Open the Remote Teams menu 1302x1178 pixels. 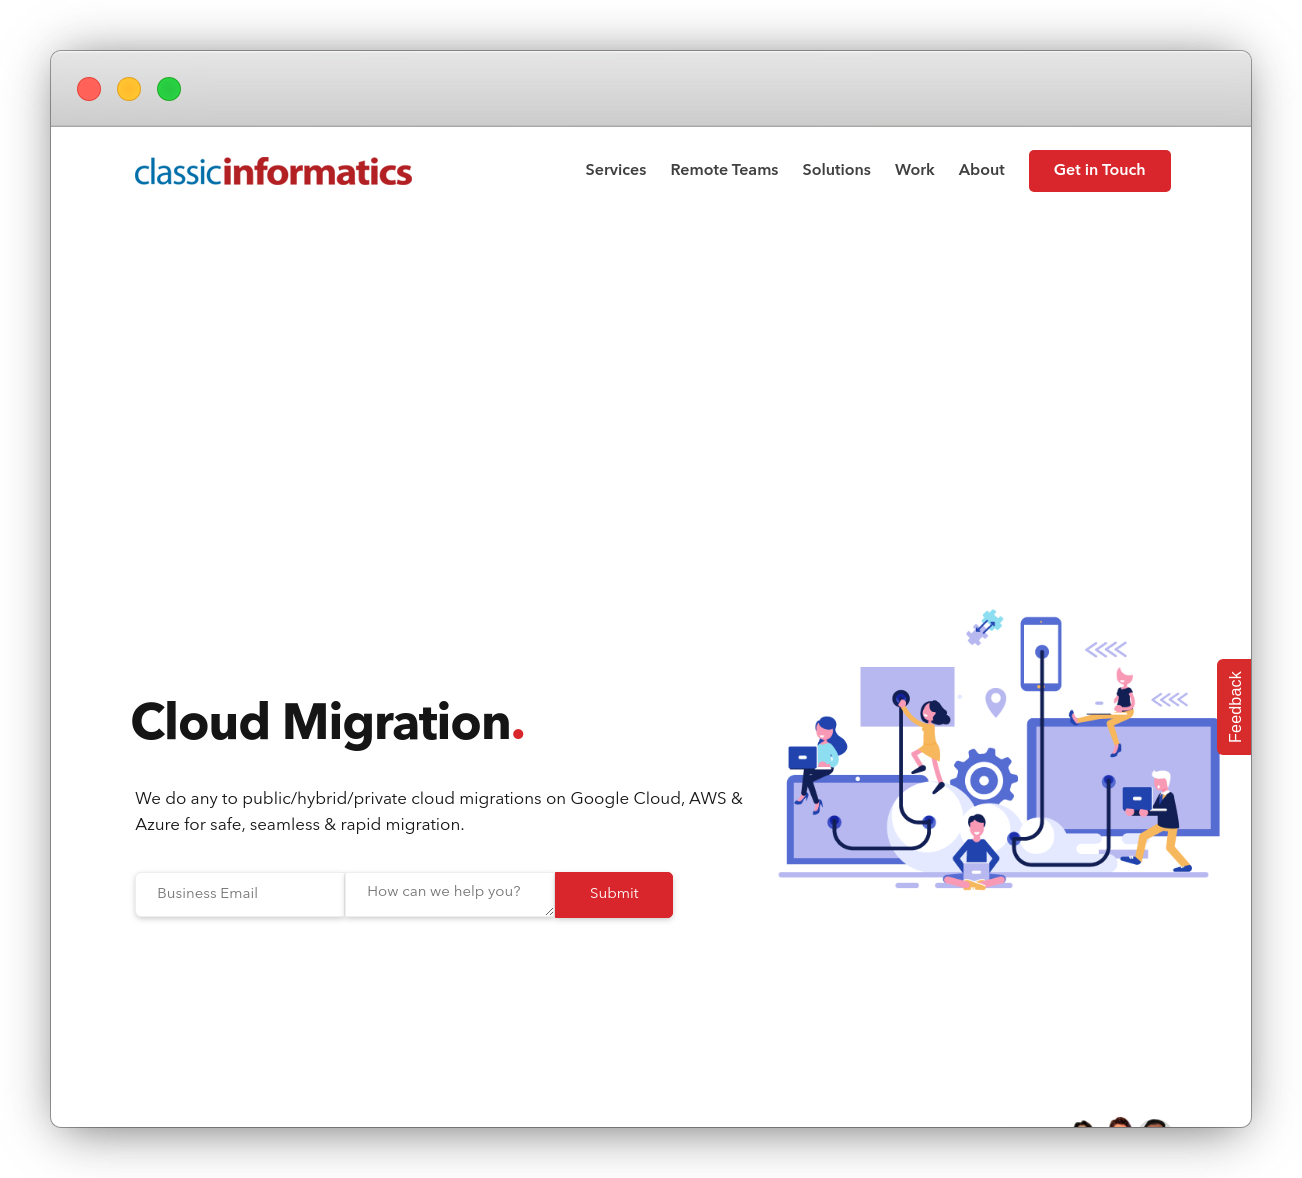coord(724,170)
